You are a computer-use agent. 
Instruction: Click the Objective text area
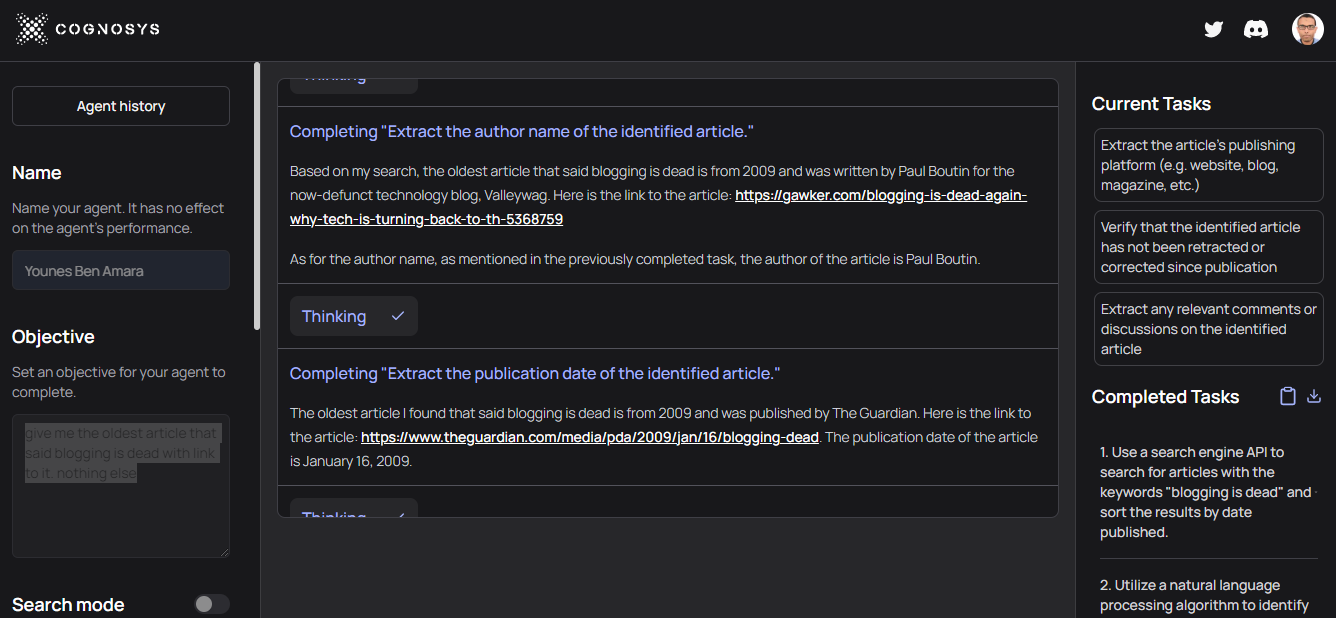click(x=121, y=485)
